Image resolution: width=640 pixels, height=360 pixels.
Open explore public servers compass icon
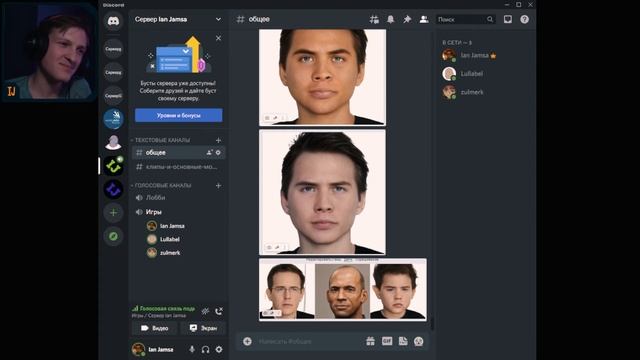113,236
